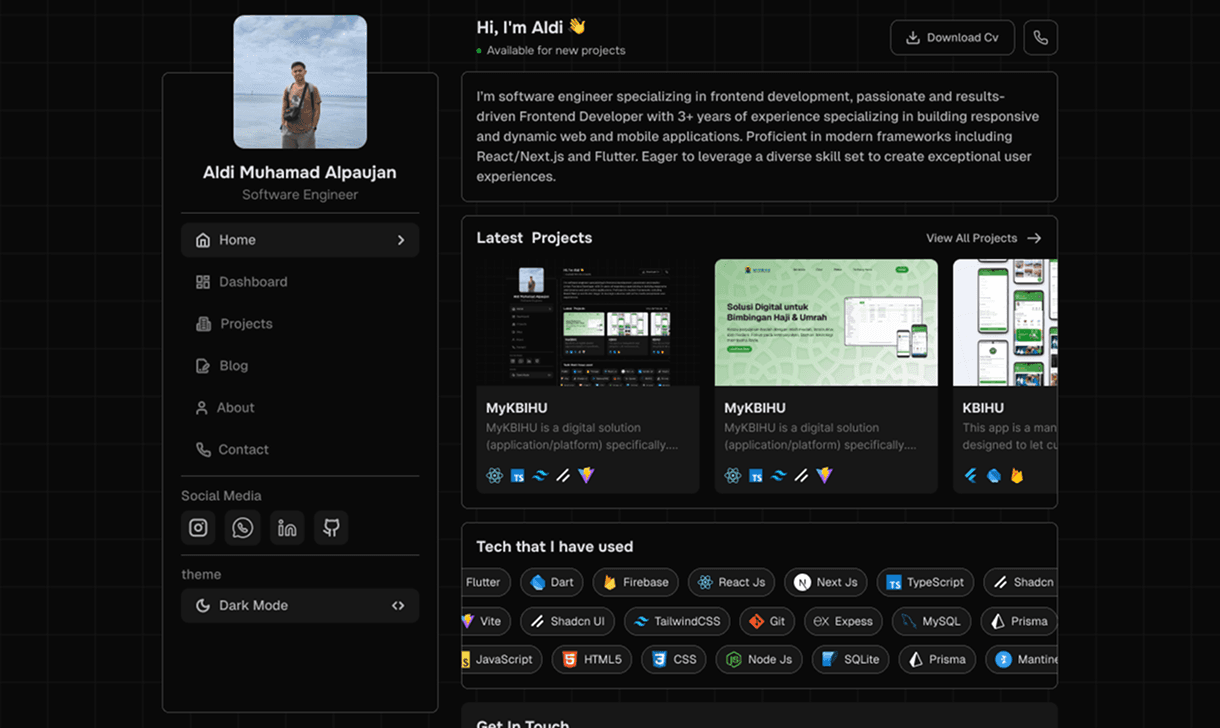Viewport: 1220px width, 728px height.
Task: Open the Dark Mode theme dropdown
Action: tap(300, 606)
